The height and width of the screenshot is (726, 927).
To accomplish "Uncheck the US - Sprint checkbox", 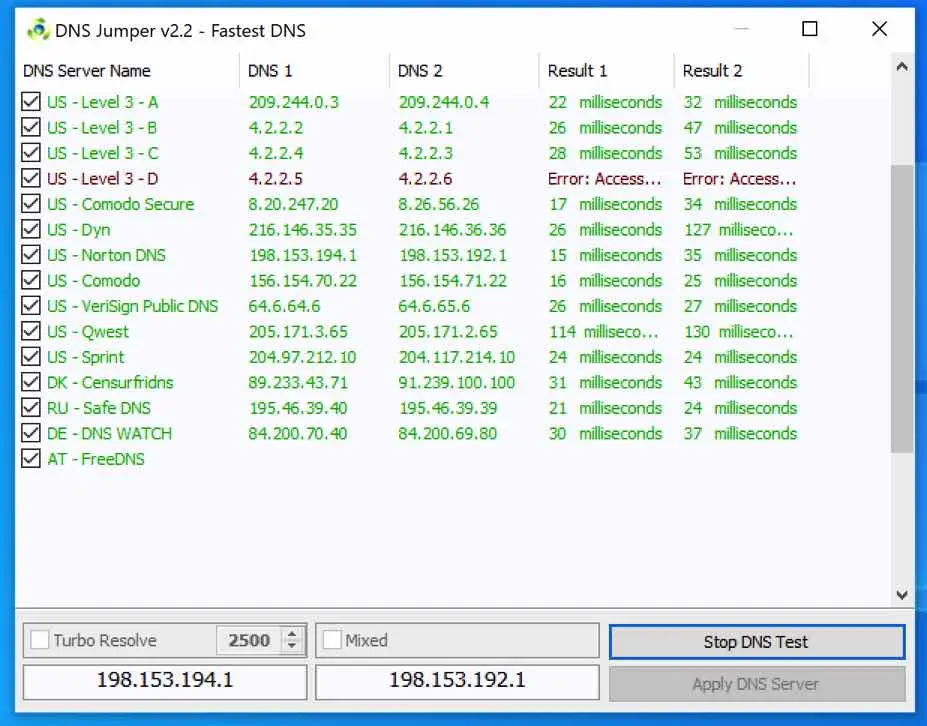I will pos(31,356).
